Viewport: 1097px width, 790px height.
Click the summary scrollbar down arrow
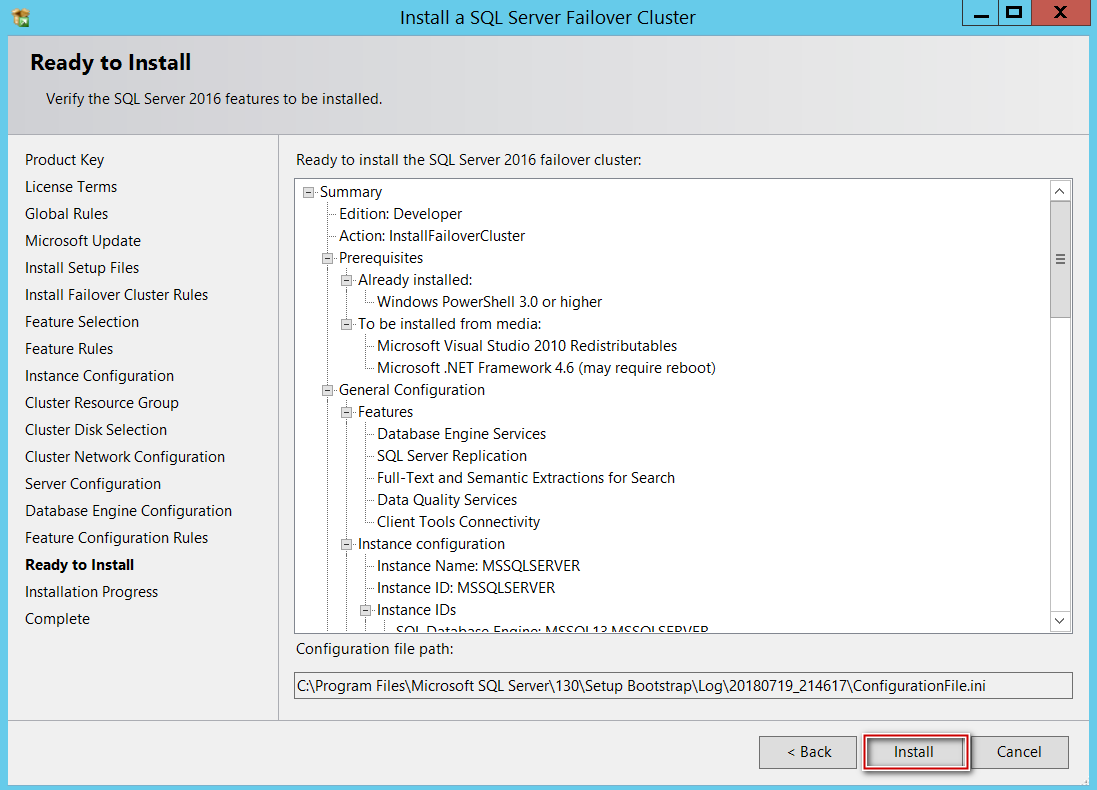point(1060,621)
